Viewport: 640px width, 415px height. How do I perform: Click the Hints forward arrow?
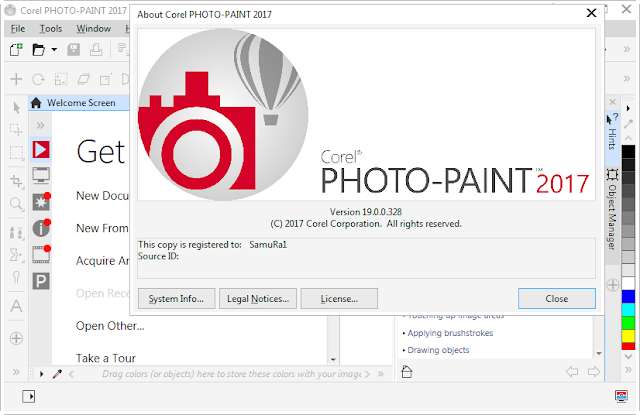click(594, 372)
